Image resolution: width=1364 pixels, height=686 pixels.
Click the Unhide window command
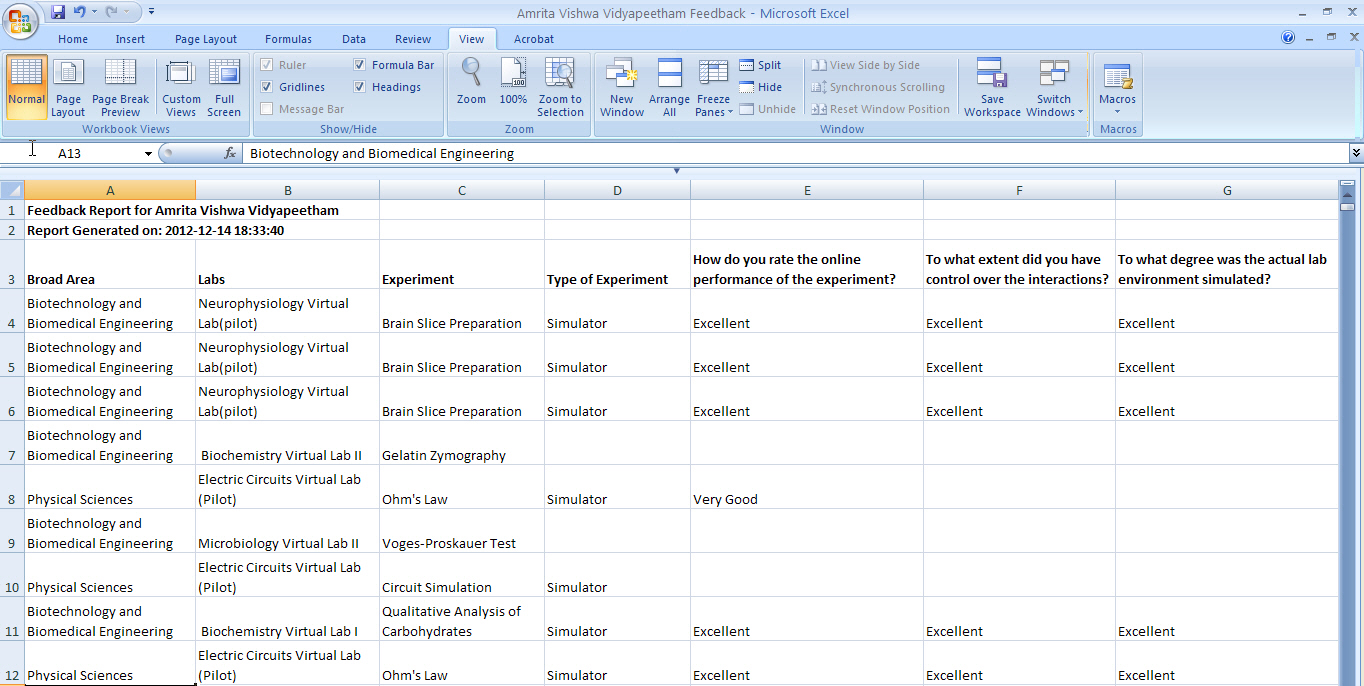pyautogui.click(x=767, y=109)
